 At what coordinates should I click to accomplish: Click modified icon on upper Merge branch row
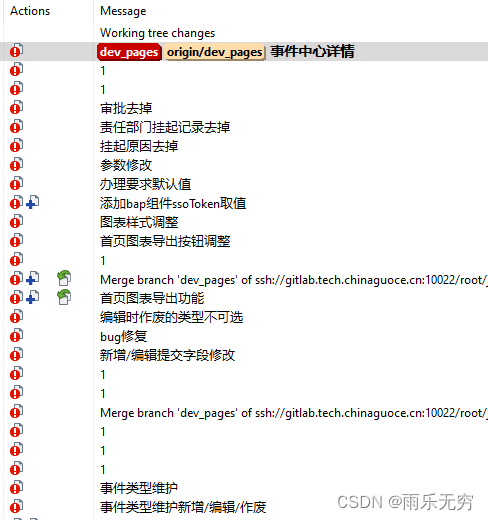(16, 279)
